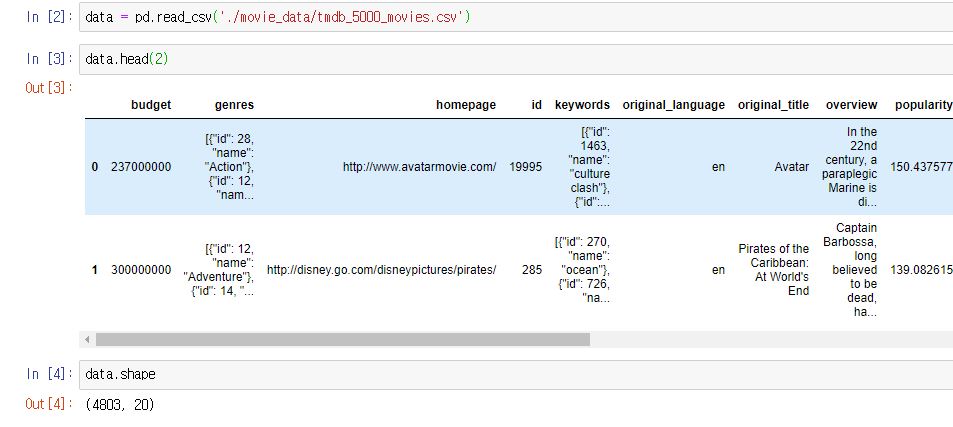Click the ocean keywords cell
The image size is (953, 427).
pos(582,270)
